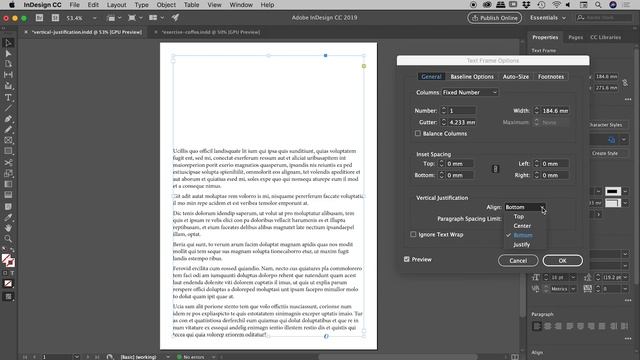Image resolution: width=640 pixels, height=360 pixels.
Task: Select the Free Transform tool
Action: pos(8,173)
